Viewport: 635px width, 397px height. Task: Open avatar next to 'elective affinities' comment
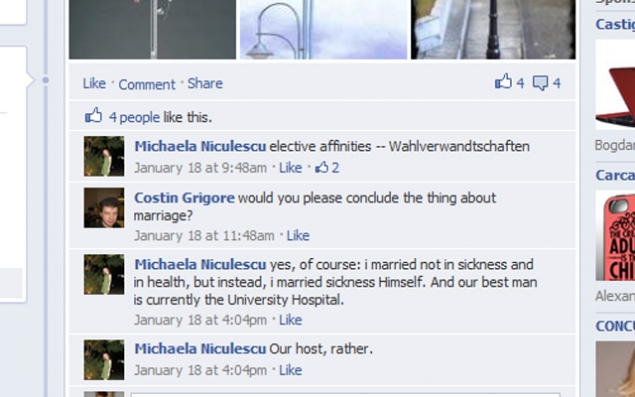(104, 156)
